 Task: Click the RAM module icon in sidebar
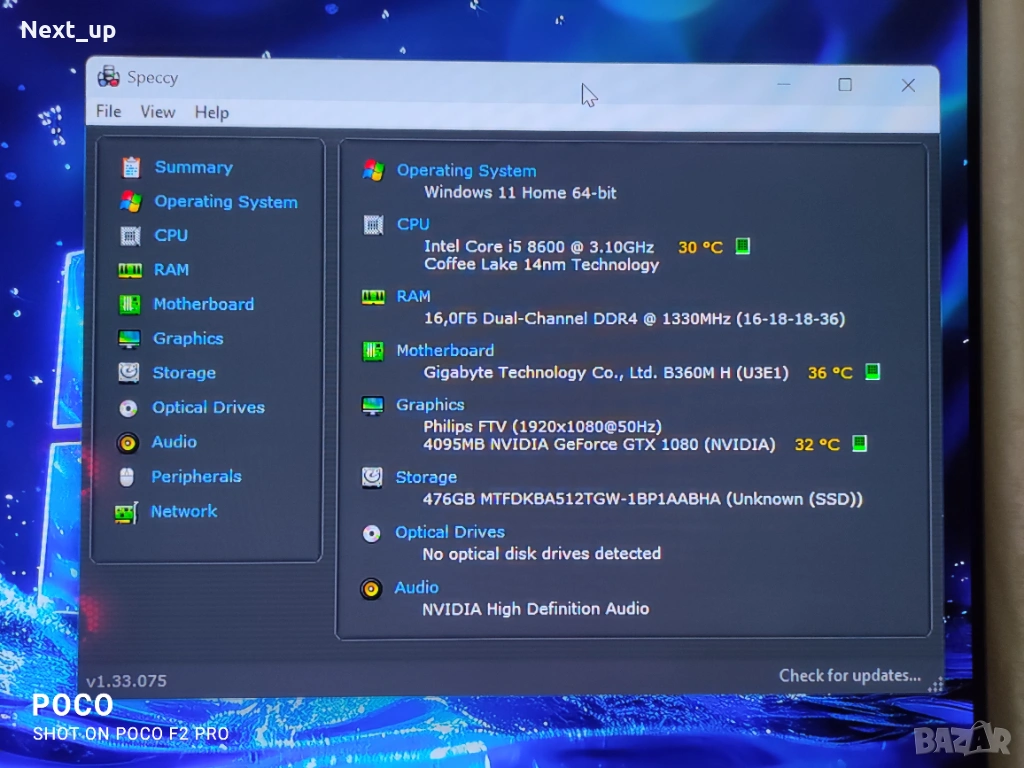(x=130, y=270)
